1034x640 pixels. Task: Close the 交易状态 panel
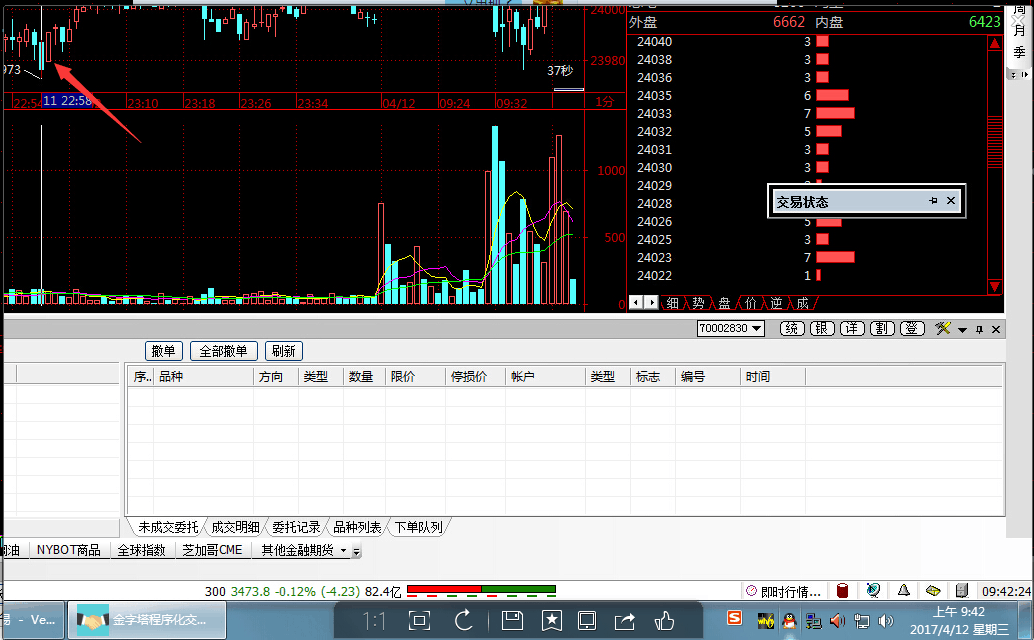[x=951, y=201]
